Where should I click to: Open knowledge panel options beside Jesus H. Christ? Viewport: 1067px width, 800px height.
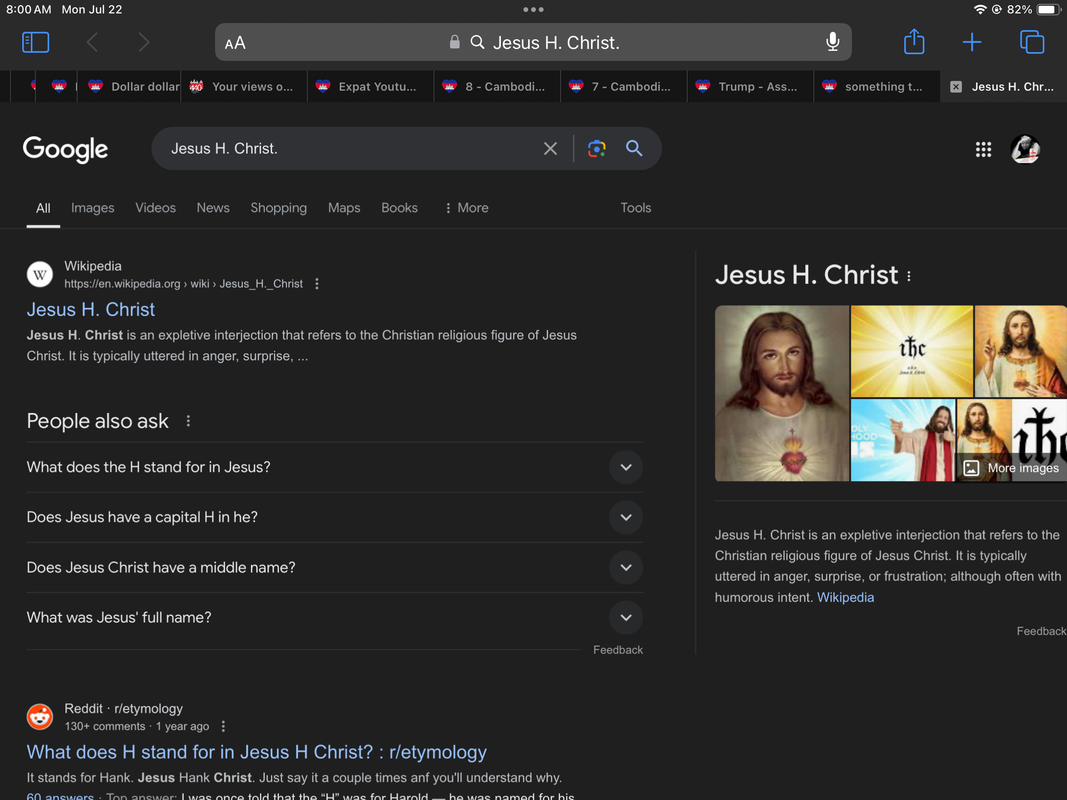point(908,276)
